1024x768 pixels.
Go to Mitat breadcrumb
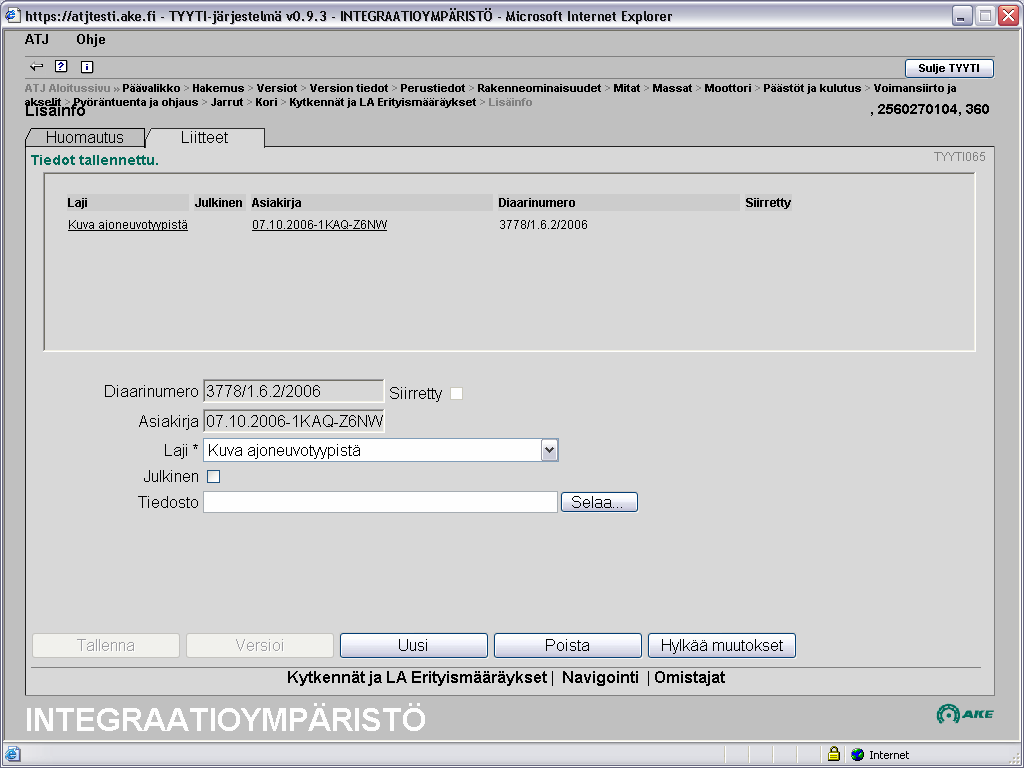pyautogui.click(x=626, y=88)
